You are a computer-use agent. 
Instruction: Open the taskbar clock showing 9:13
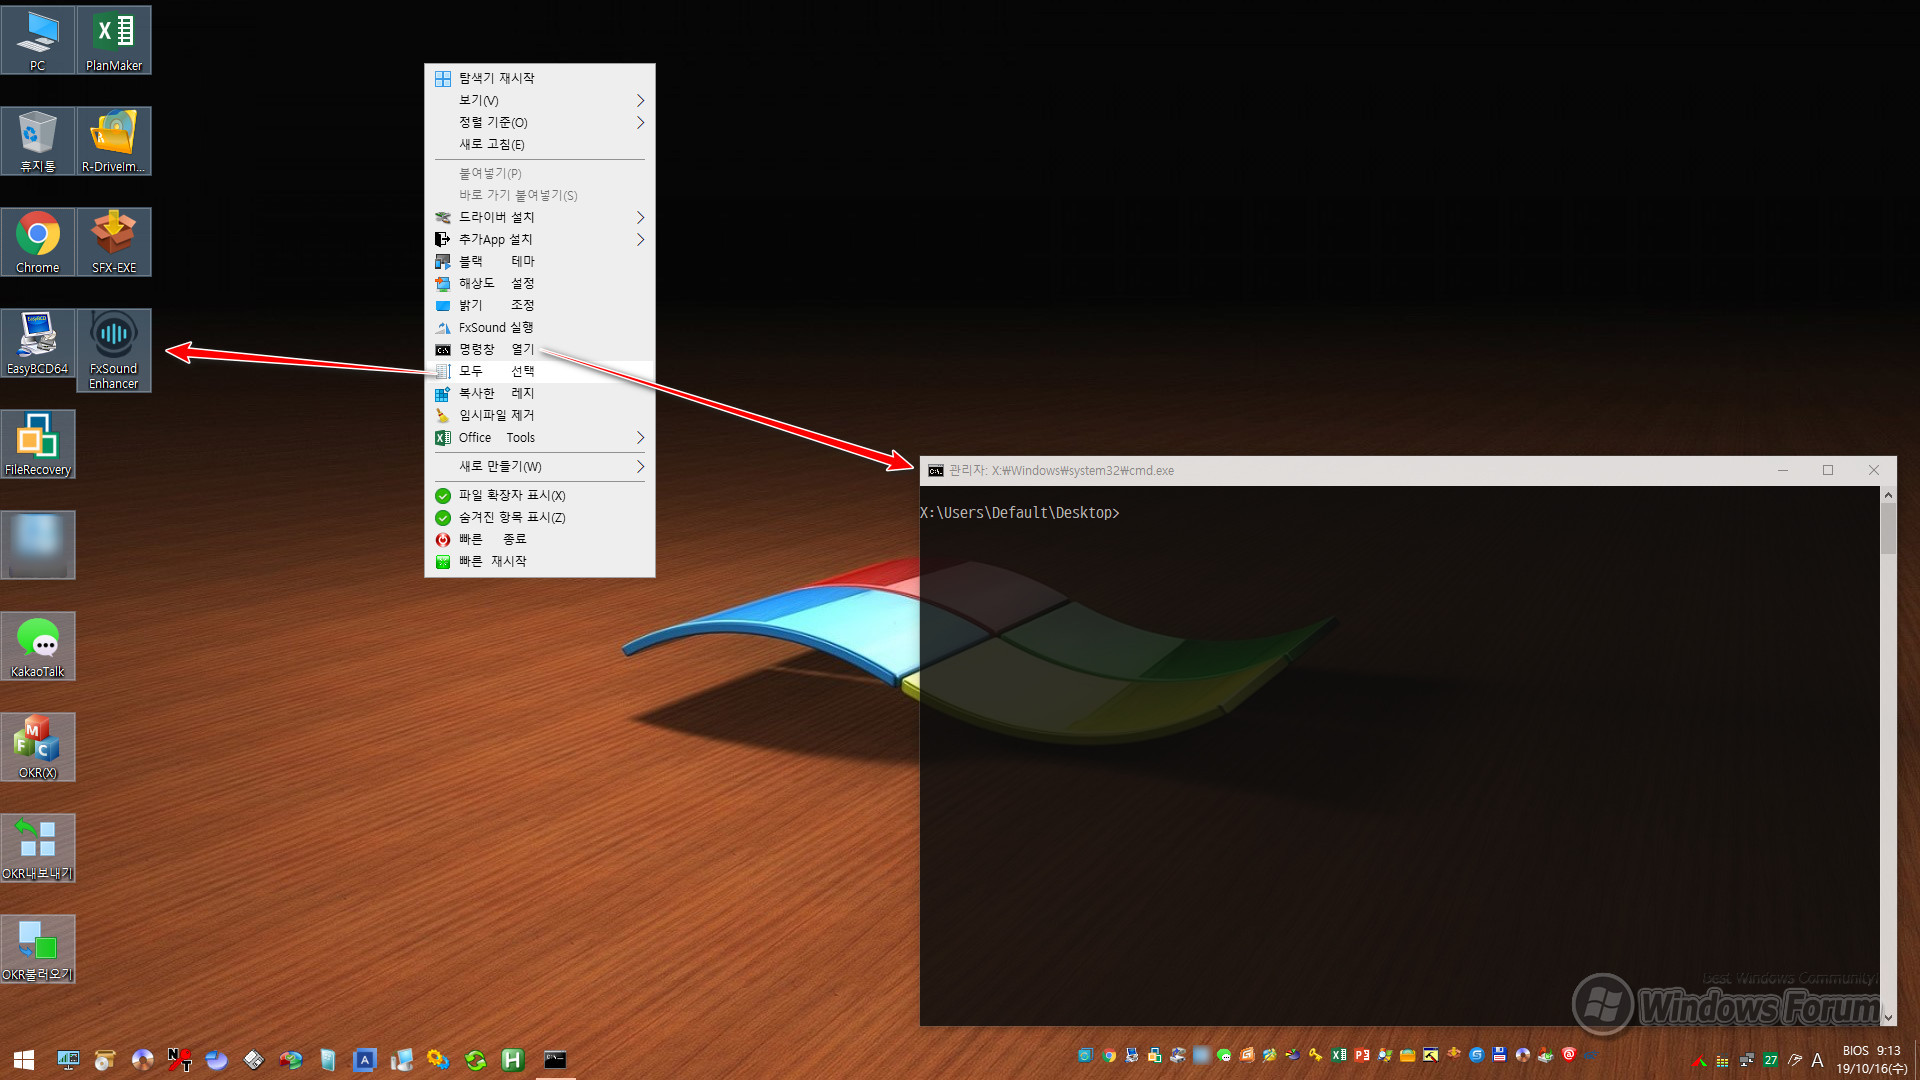pyautogui.click(x=1871, y=1060)
